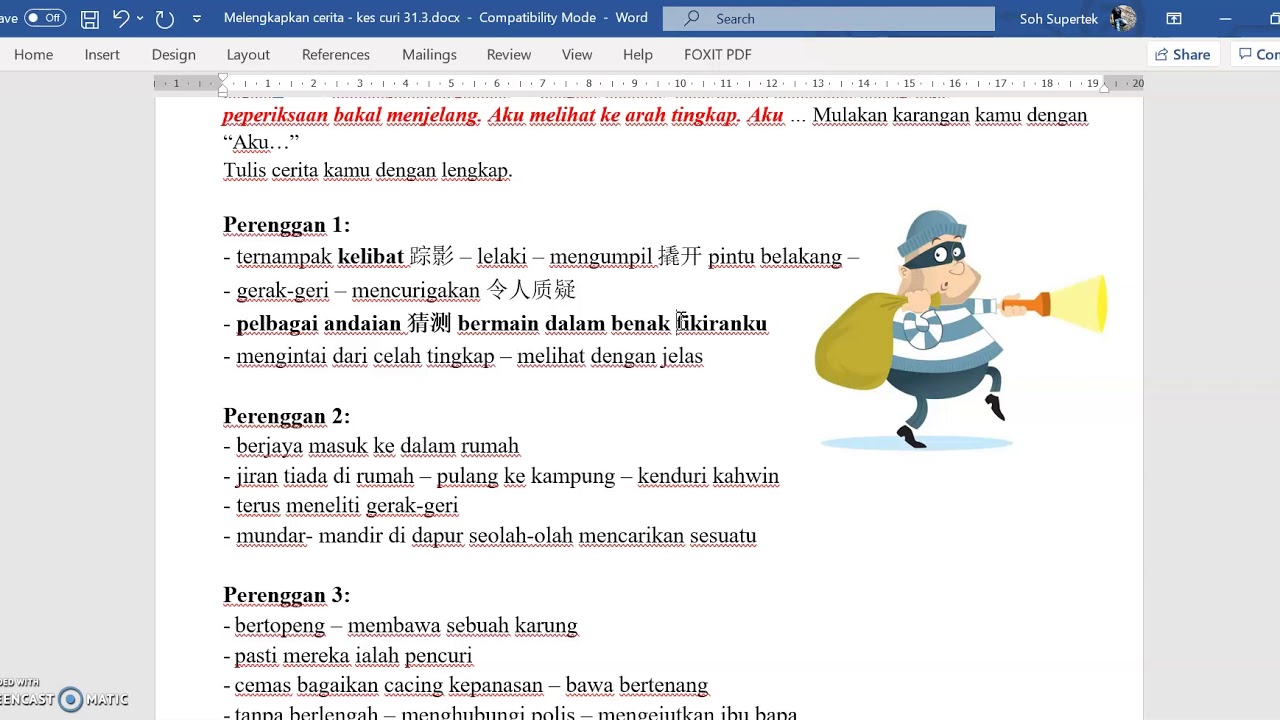The image size is (1280, 720).
Task: Click the Undo arrow icon
Action: pyautogui.click(x=121, y=18)
